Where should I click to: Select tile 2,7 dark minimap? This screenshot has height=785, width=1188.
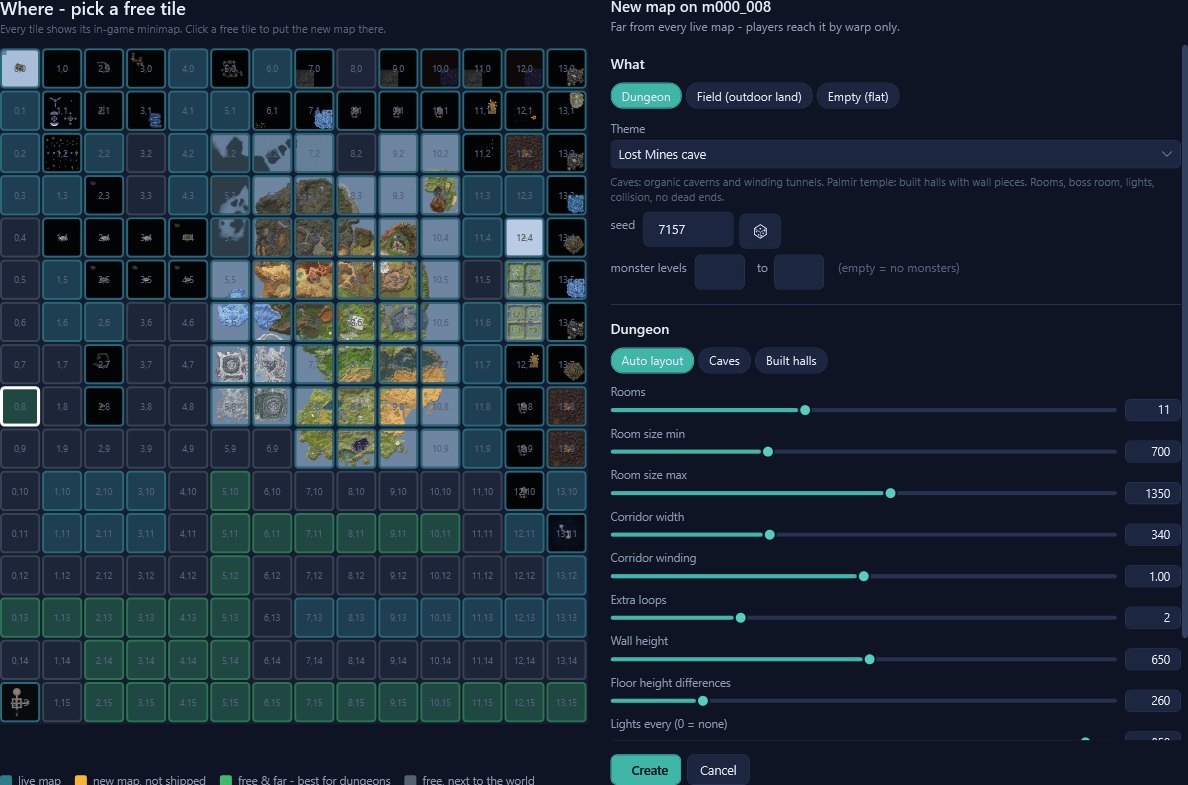click(104, 364)
